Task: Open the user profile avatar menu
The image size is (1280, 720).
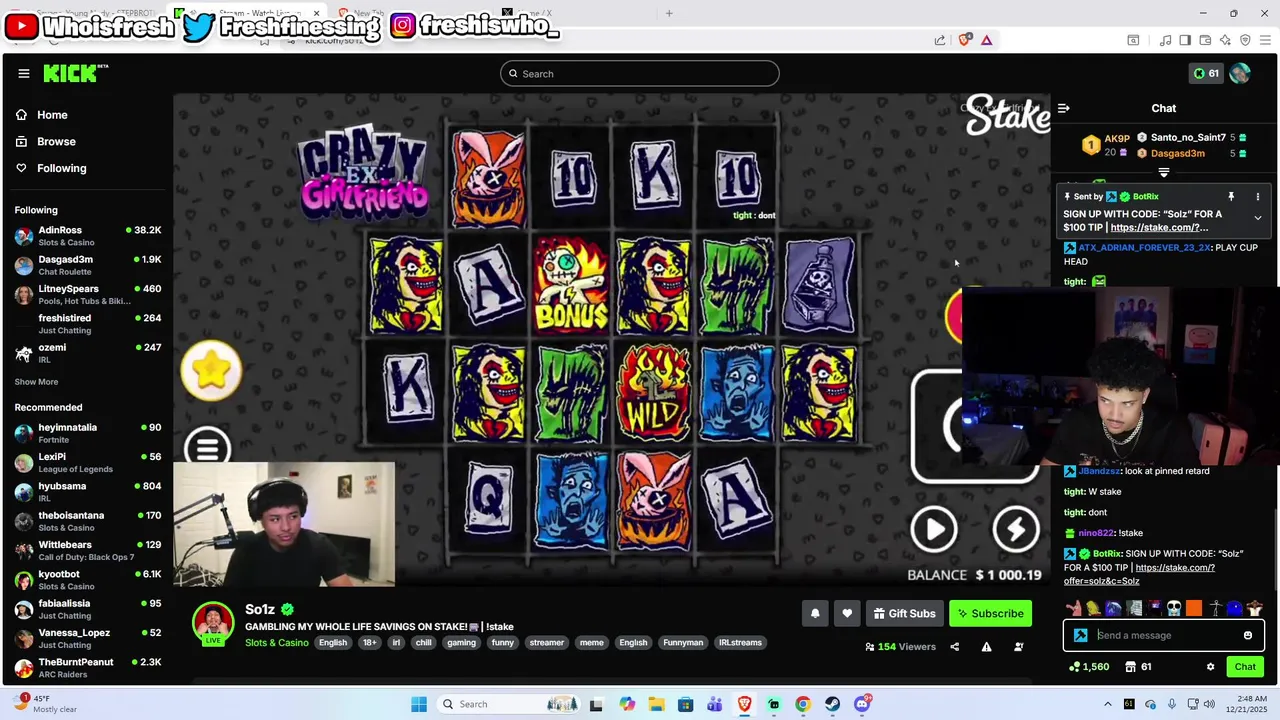Action: pyautogui.click(x=1240, y=73)
